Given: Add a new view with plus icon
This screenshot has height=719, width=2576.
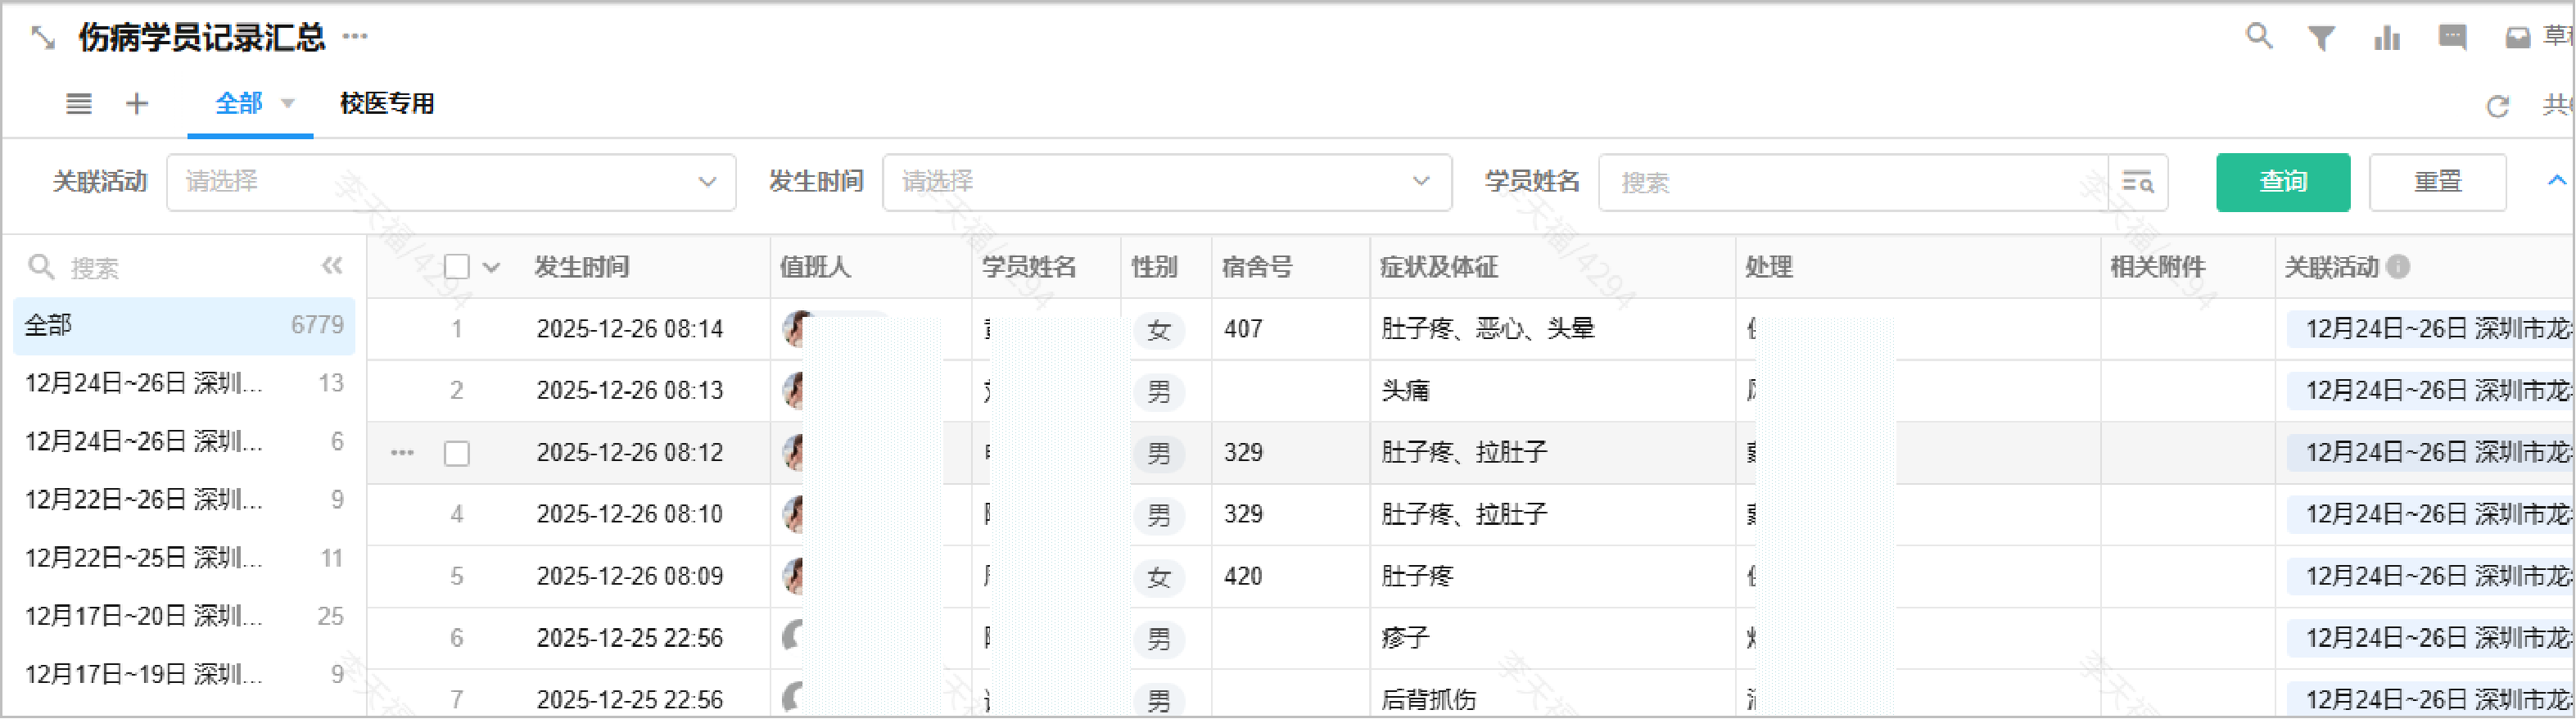Looking at the screenshot, I should (137, 103).
